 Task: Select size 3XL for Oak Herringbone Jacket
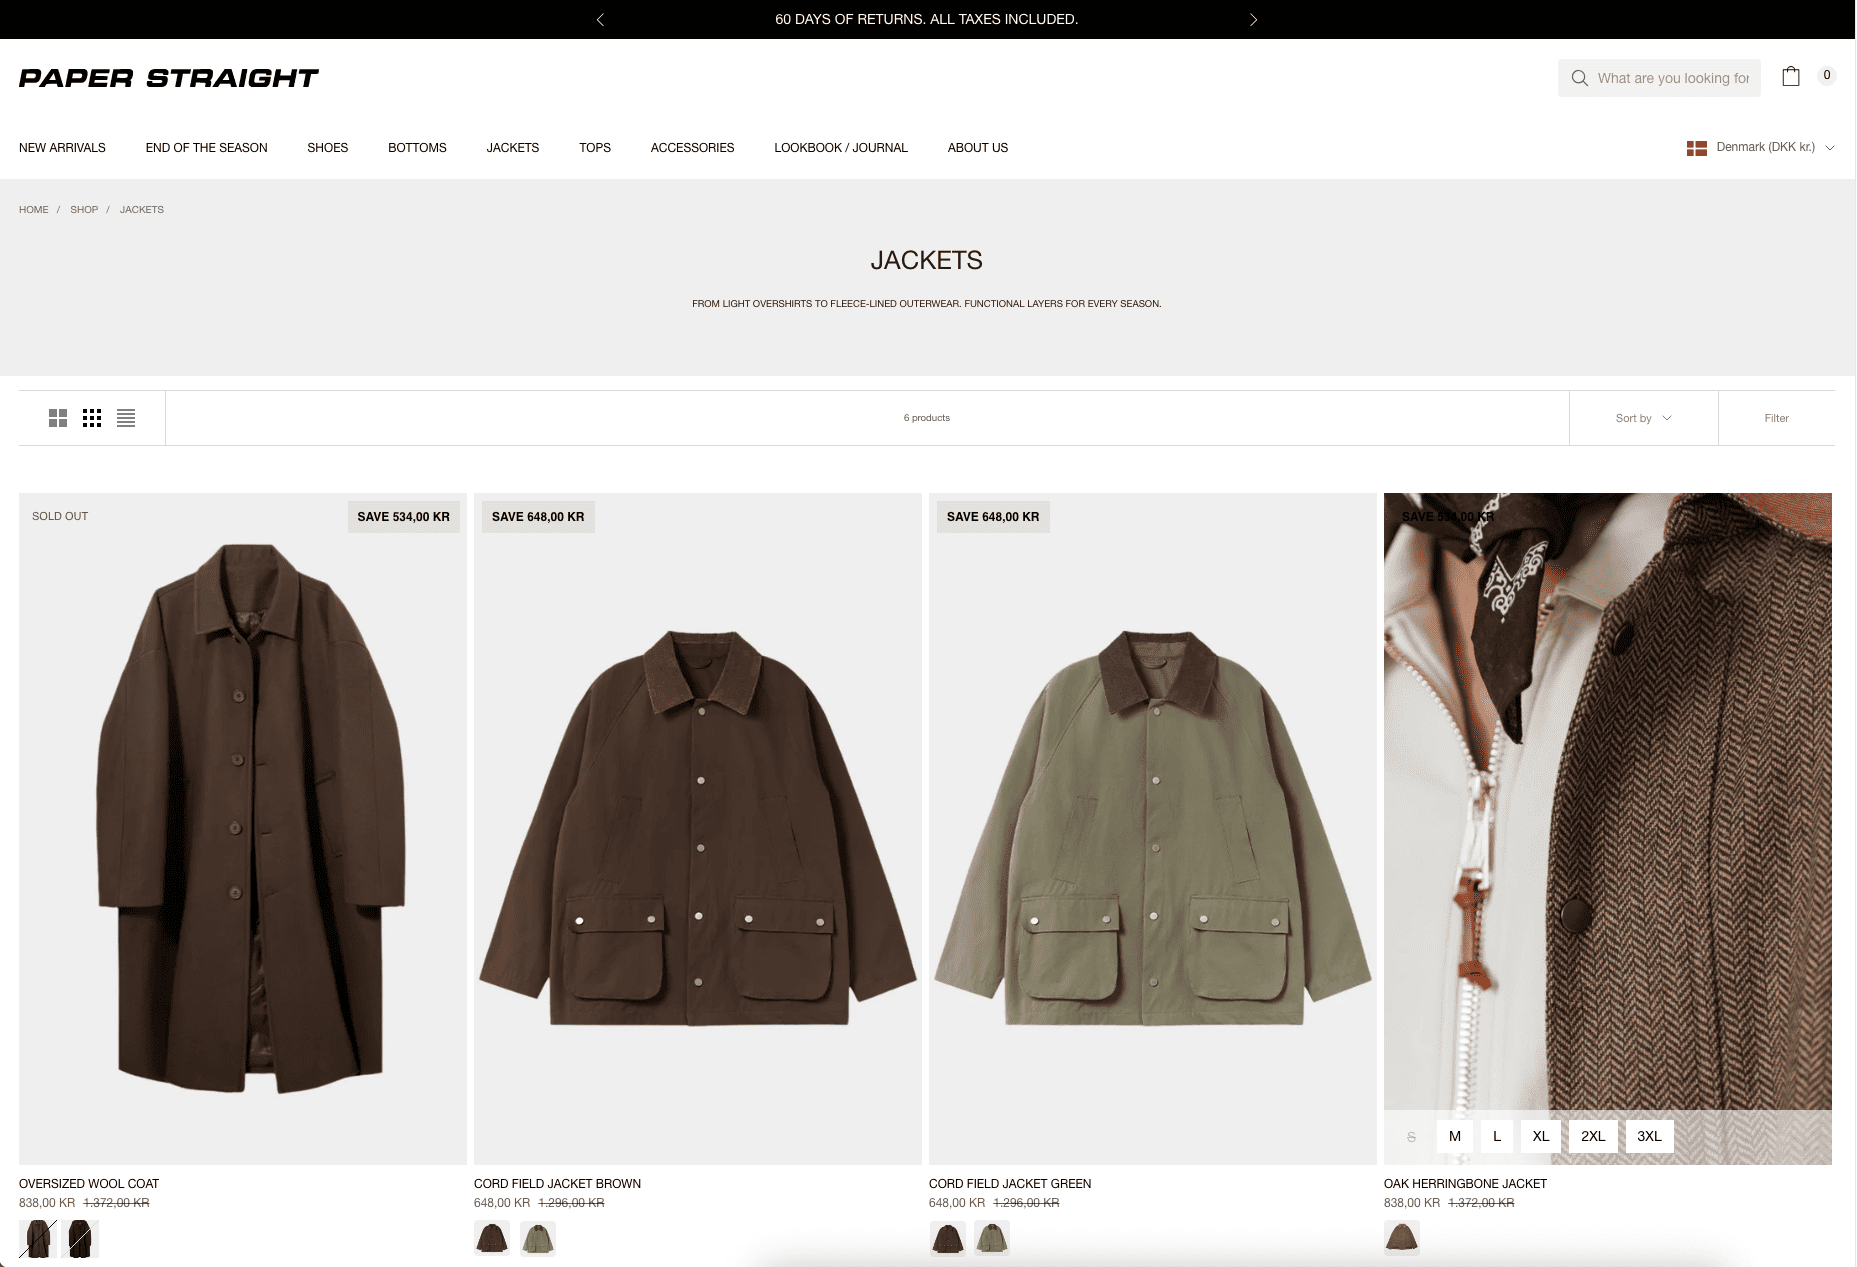click(x=1649, y=1136)
